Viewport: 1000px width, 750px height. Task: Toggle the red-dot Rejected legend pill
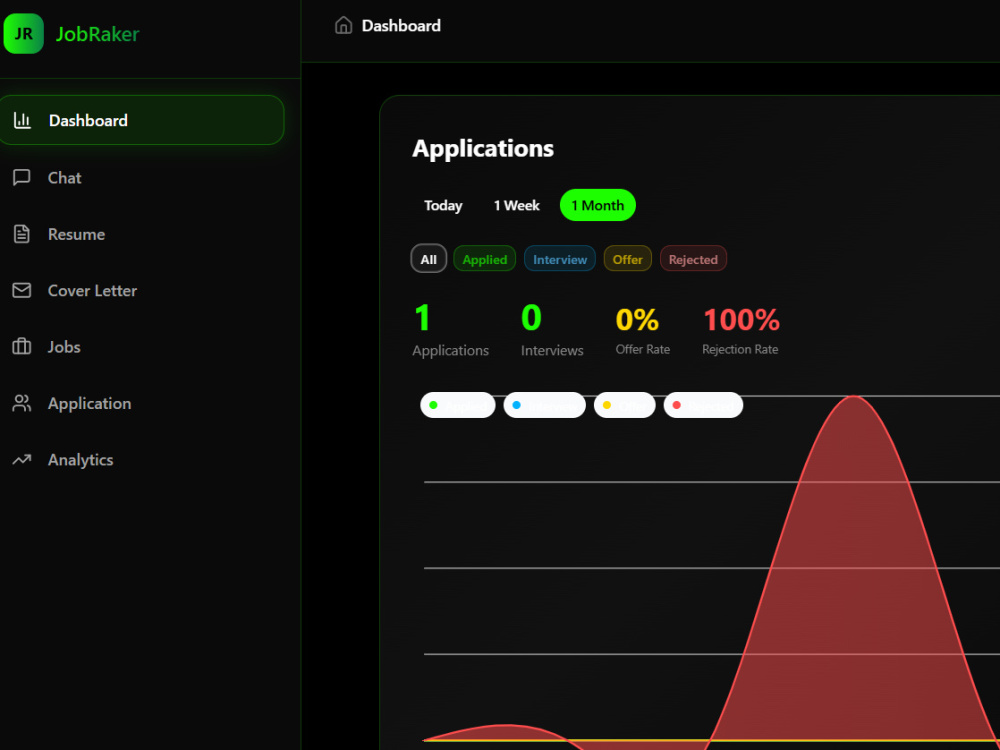point(703,405)
